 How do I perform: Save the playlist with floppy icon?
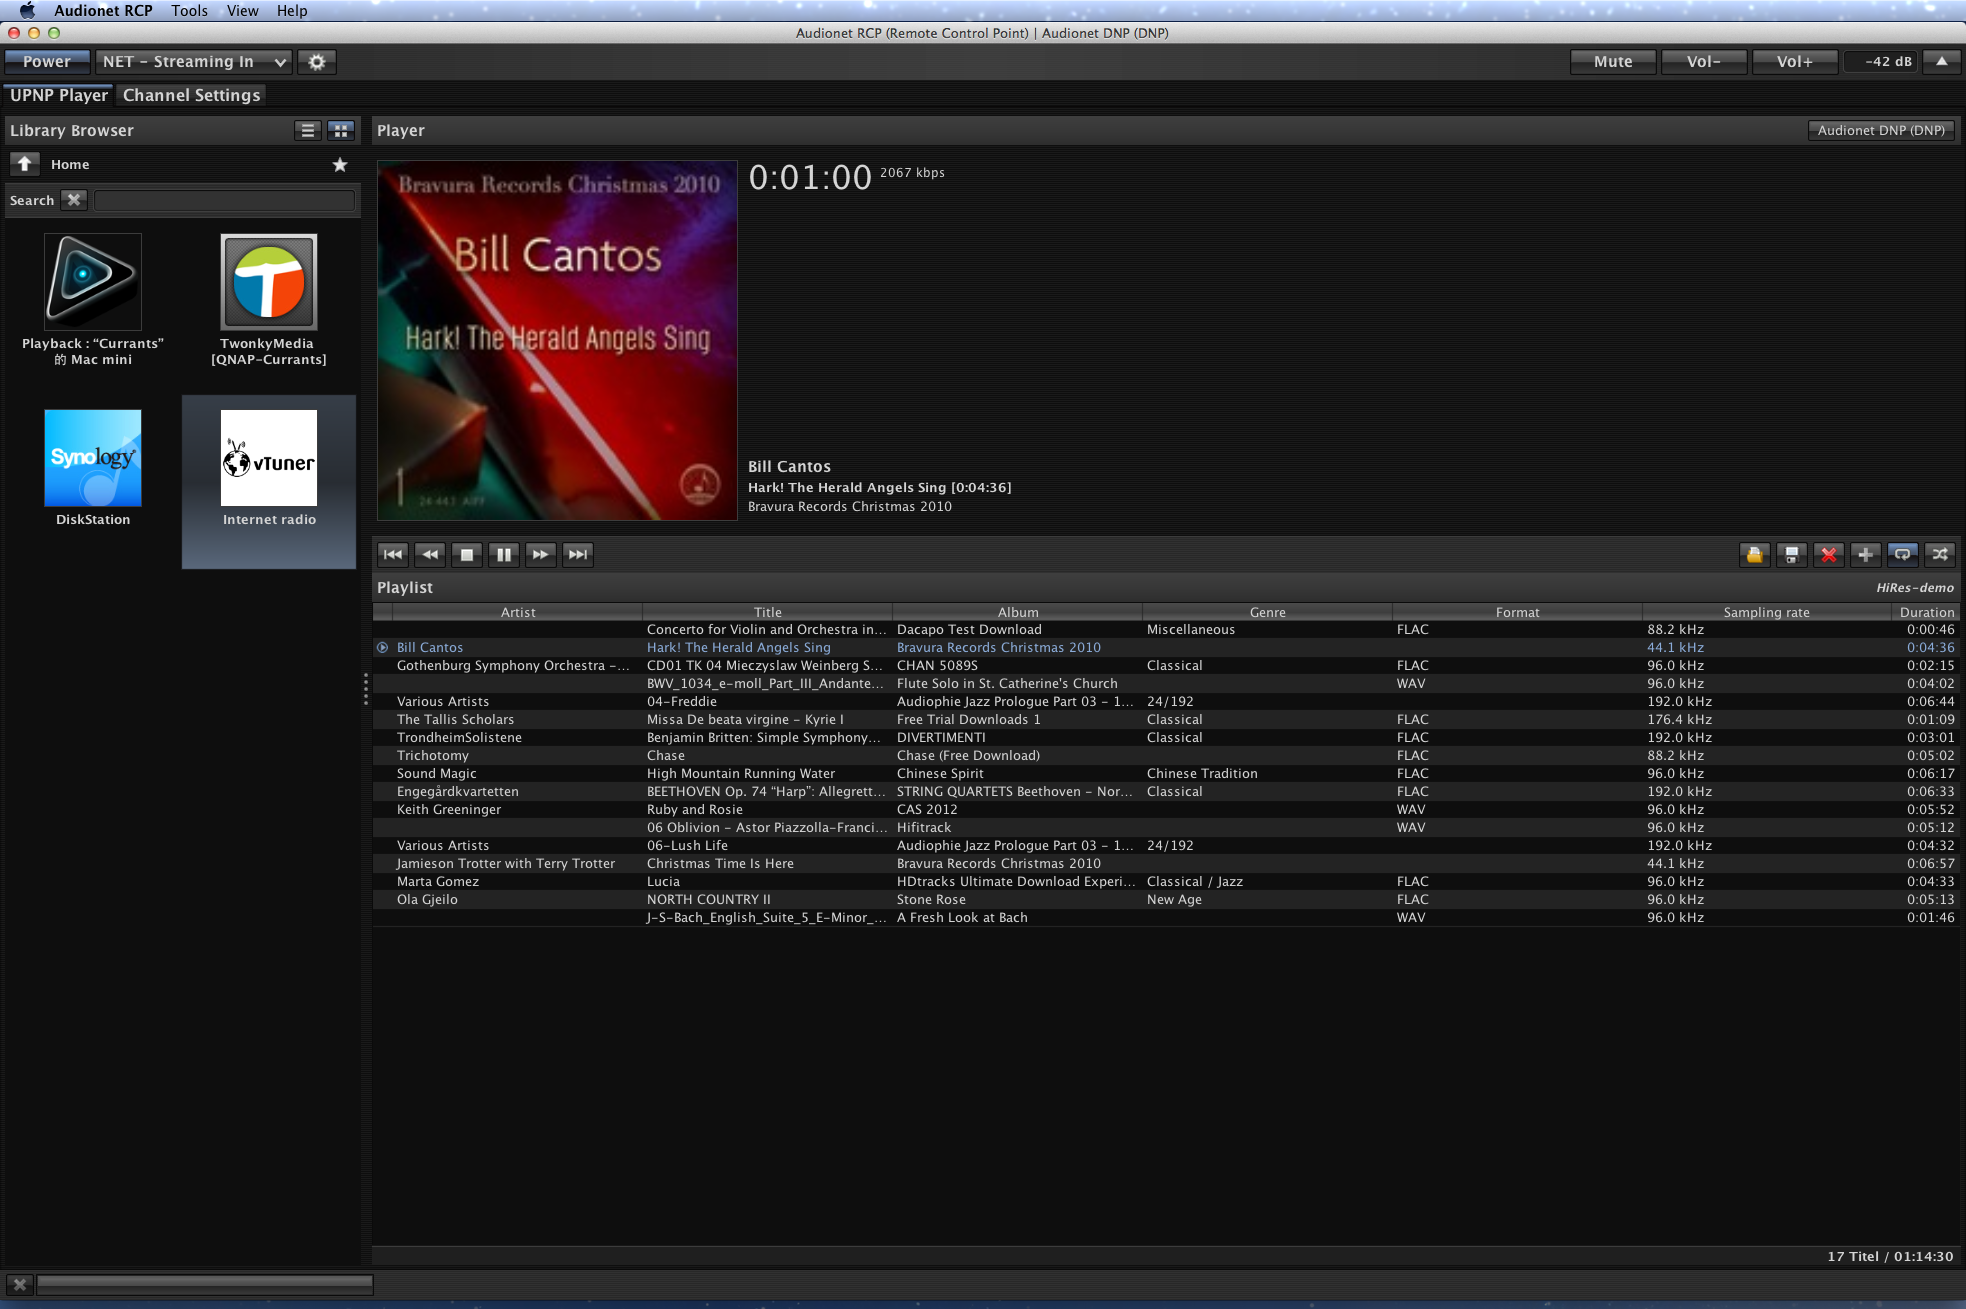(x=1792, y=554)
